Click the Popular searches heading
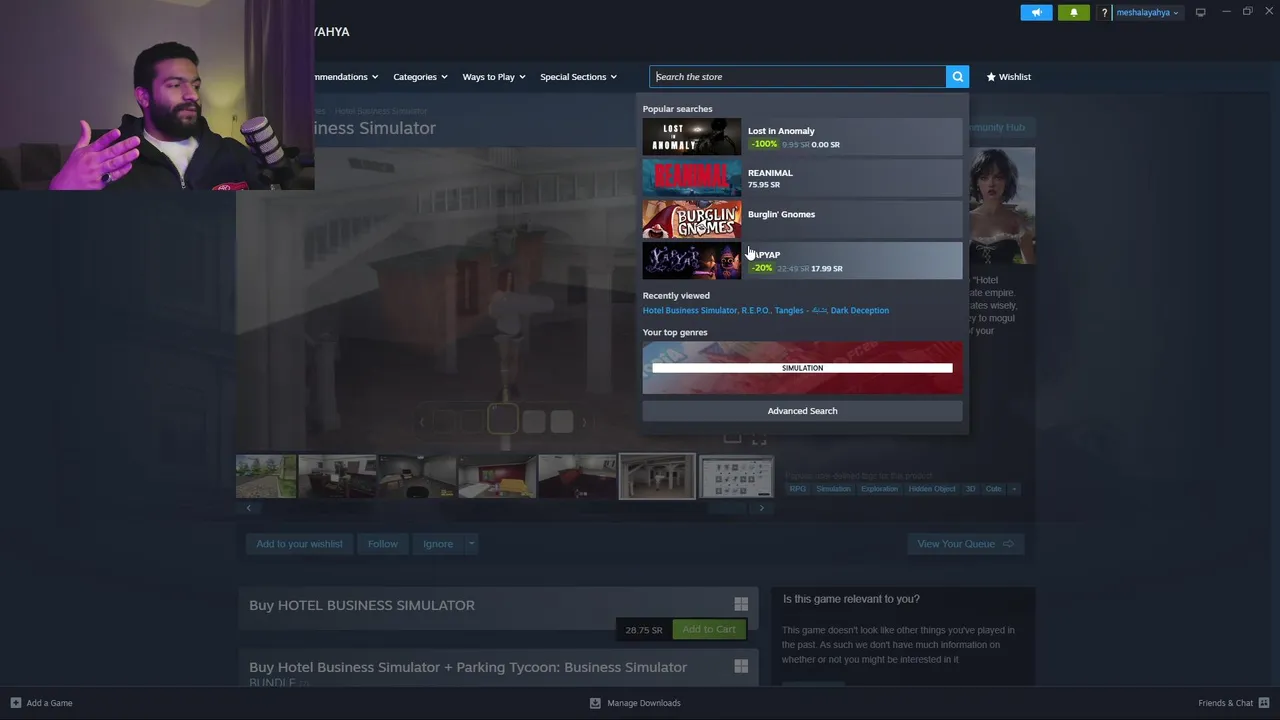The width and height of the screenshot is (1280, 720). [677, 109]
